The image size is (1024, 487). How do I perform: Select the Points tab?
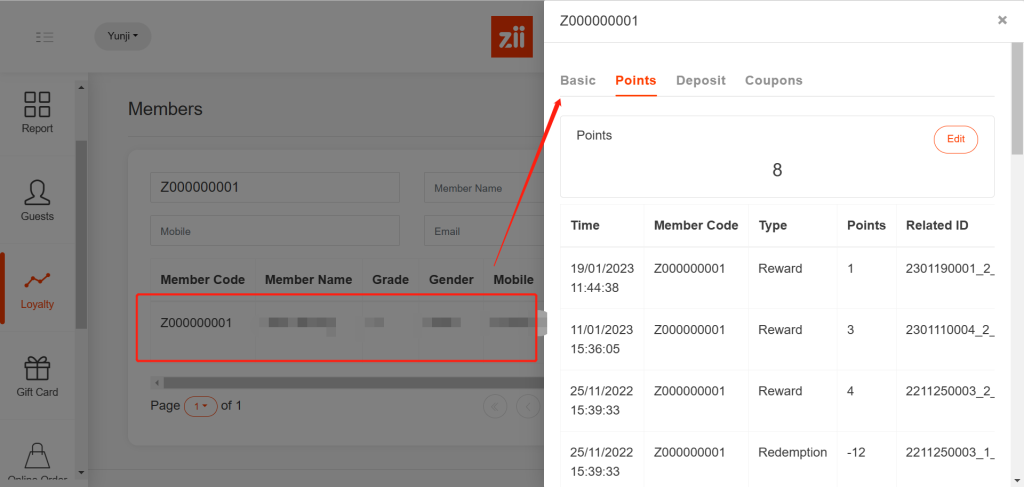point(636,80)
